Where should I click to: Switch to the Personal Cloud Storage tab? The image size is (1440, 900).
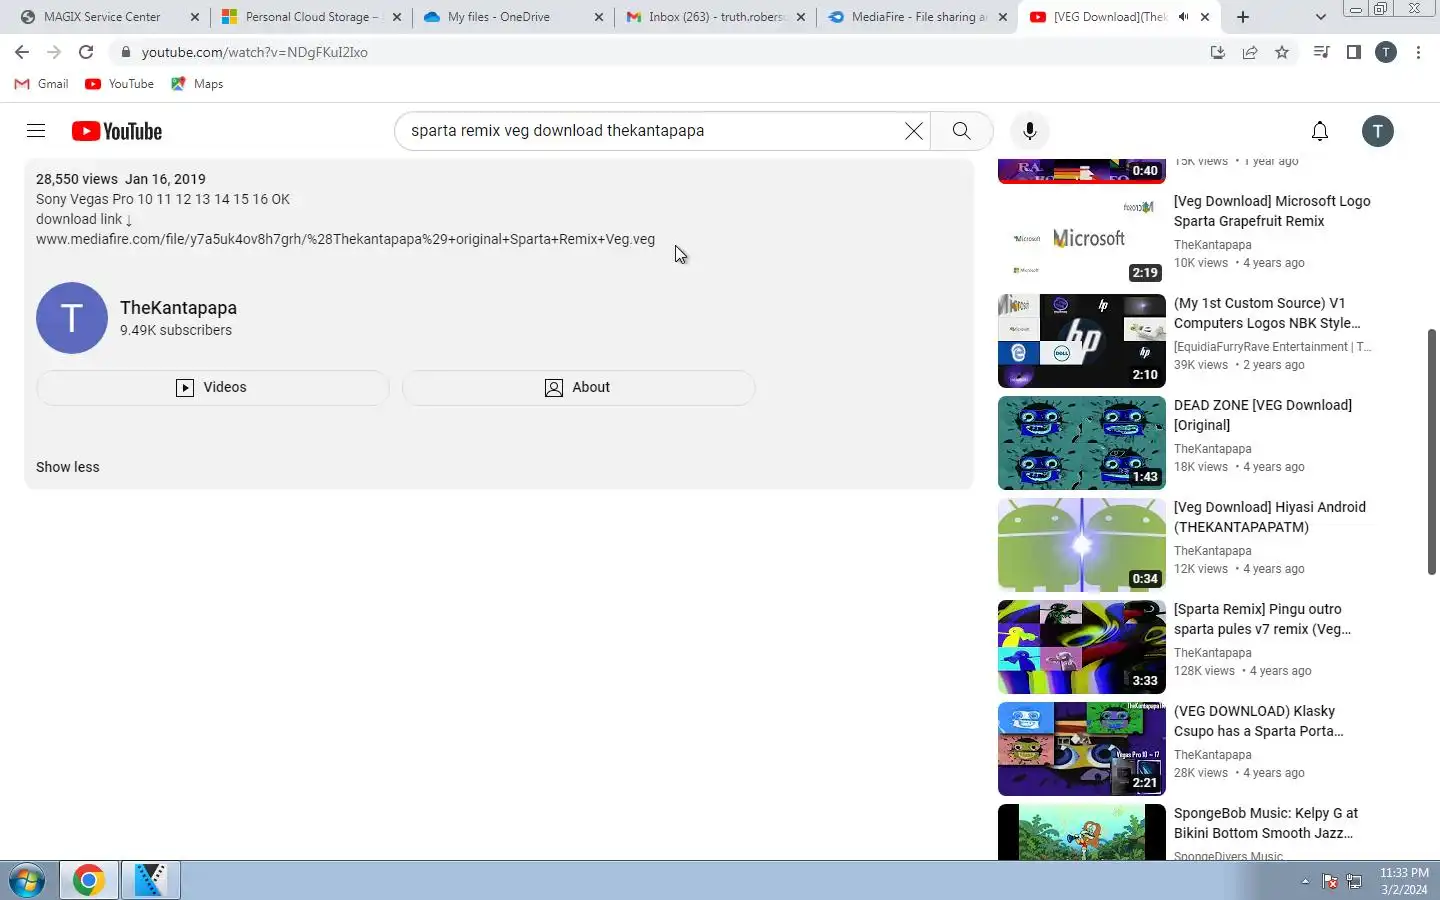(x=310, y=17)
